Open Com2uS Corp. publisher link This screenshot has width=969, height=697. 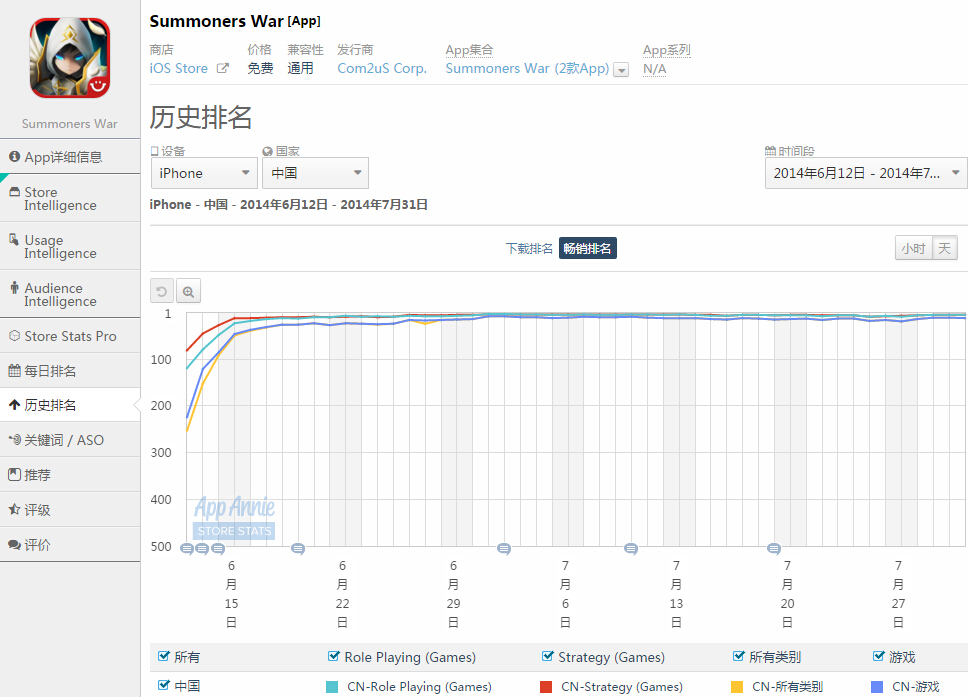coord(382,69)
